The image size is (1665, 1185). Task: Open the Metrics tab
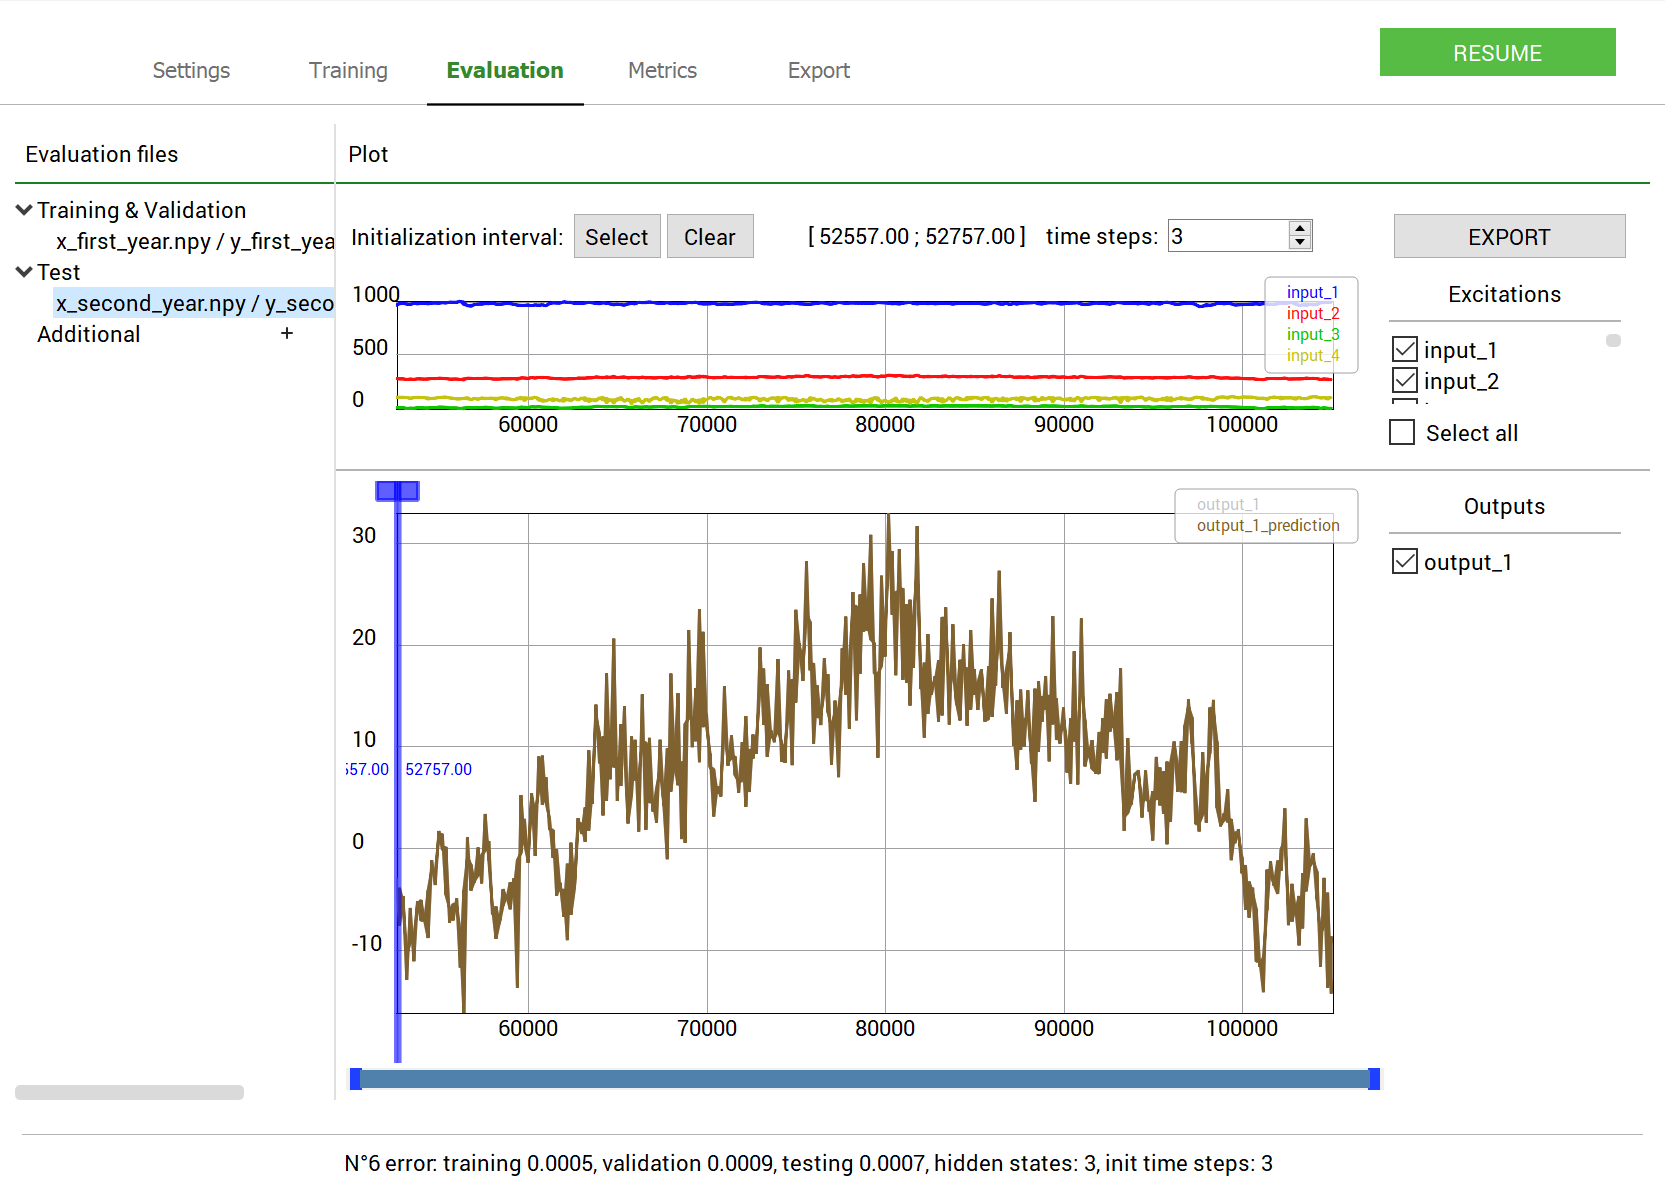(x=662, y=70)
